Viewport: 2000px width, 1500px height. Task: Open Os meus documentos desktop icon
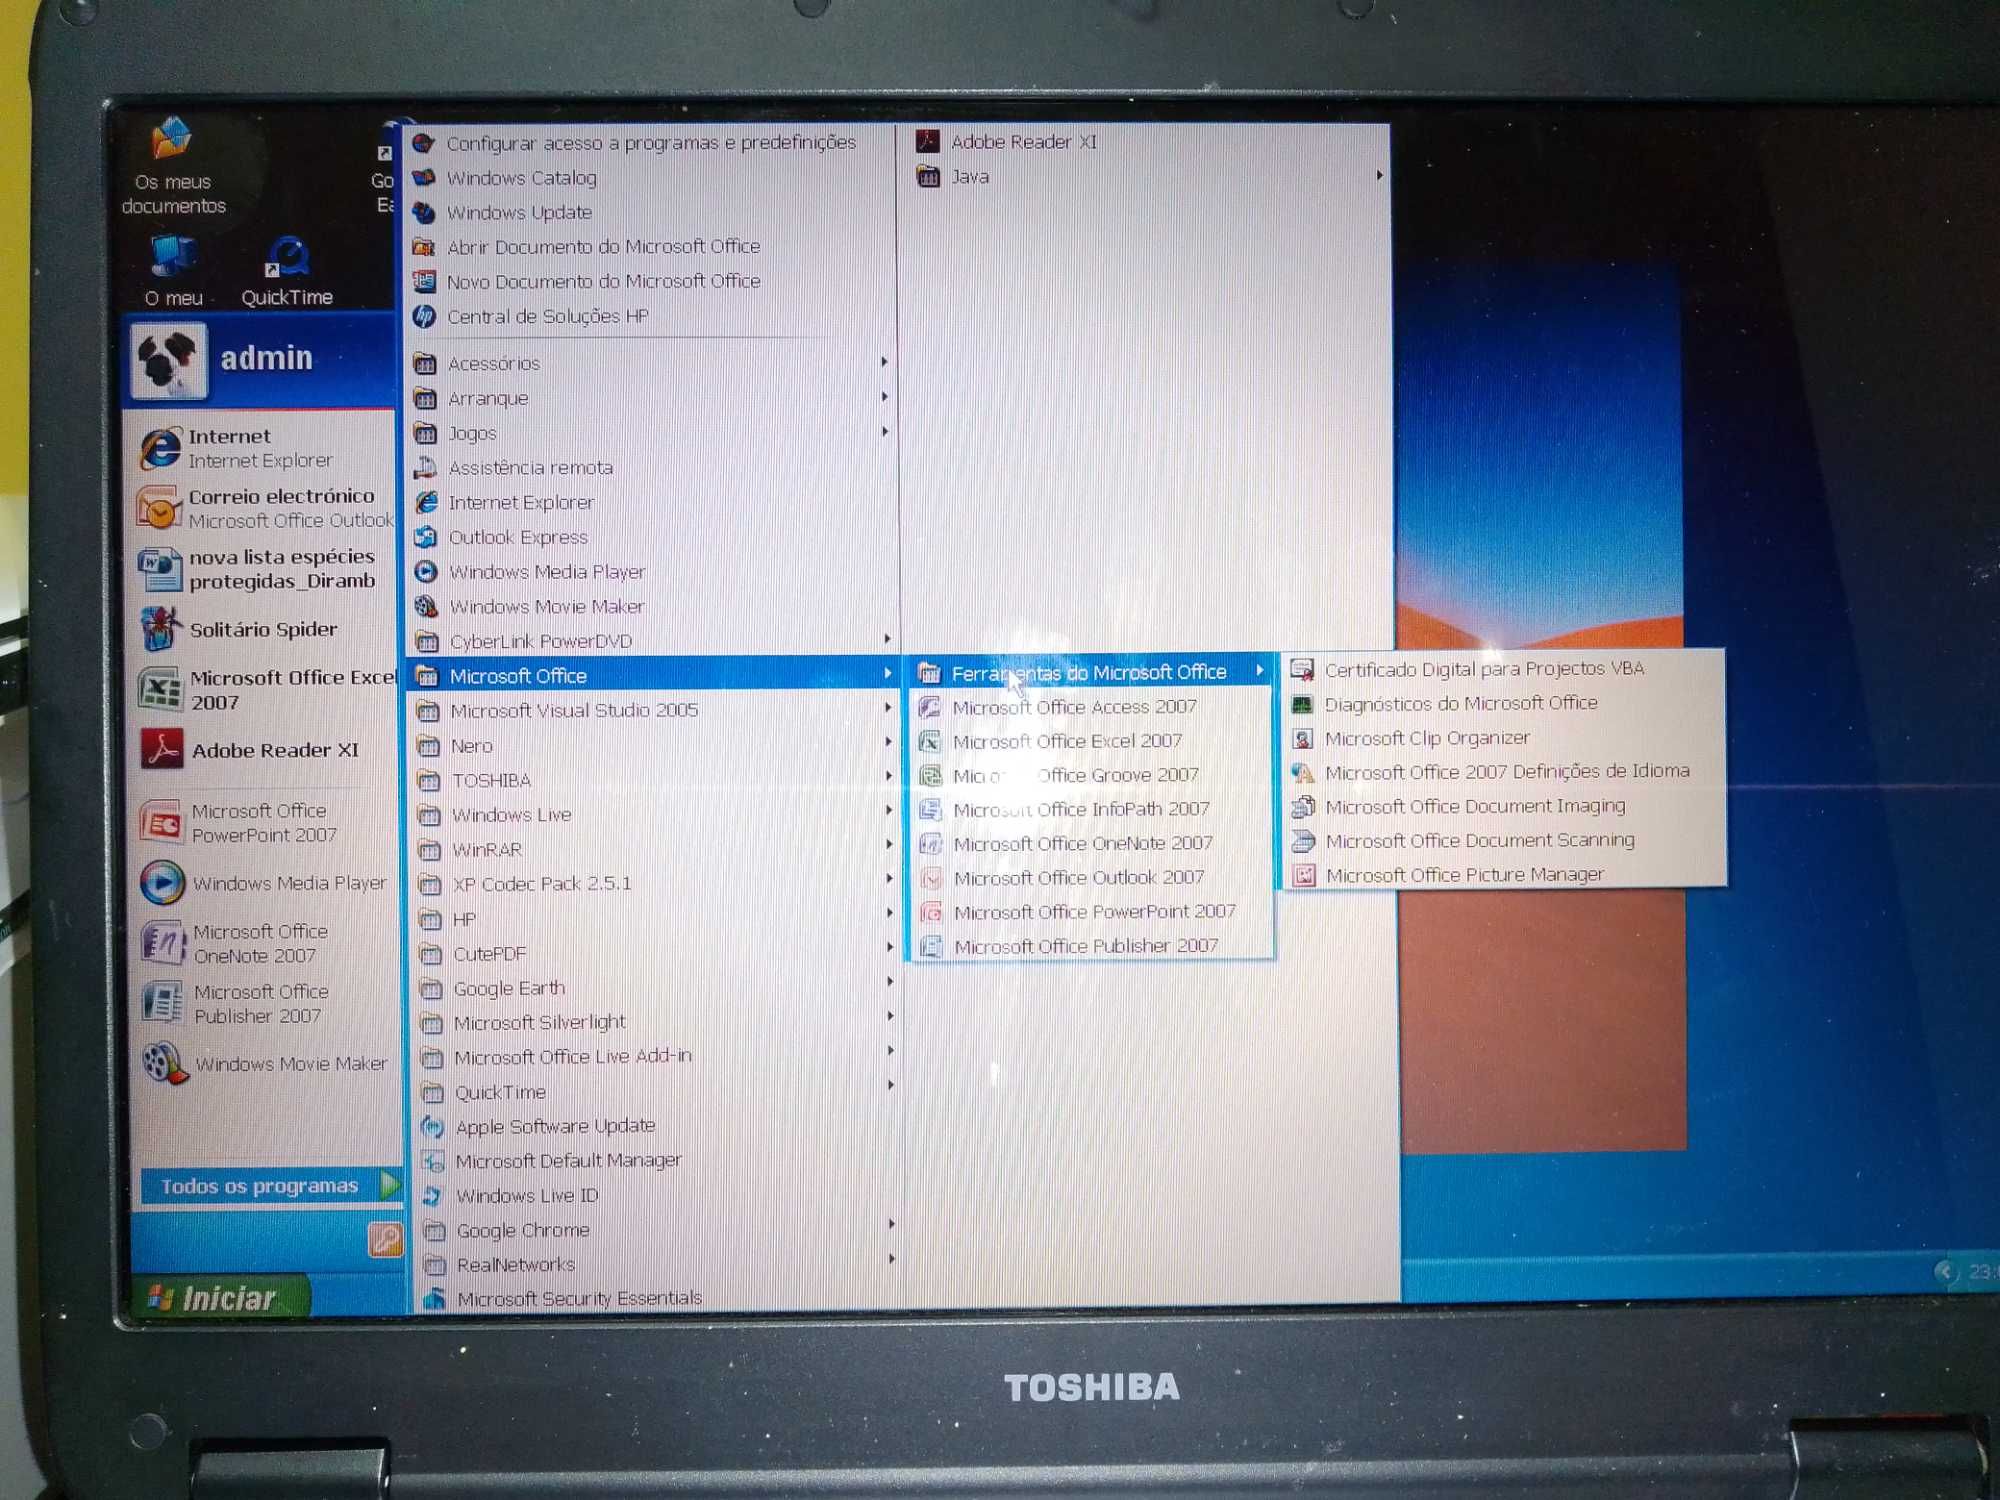click(174, 165)
